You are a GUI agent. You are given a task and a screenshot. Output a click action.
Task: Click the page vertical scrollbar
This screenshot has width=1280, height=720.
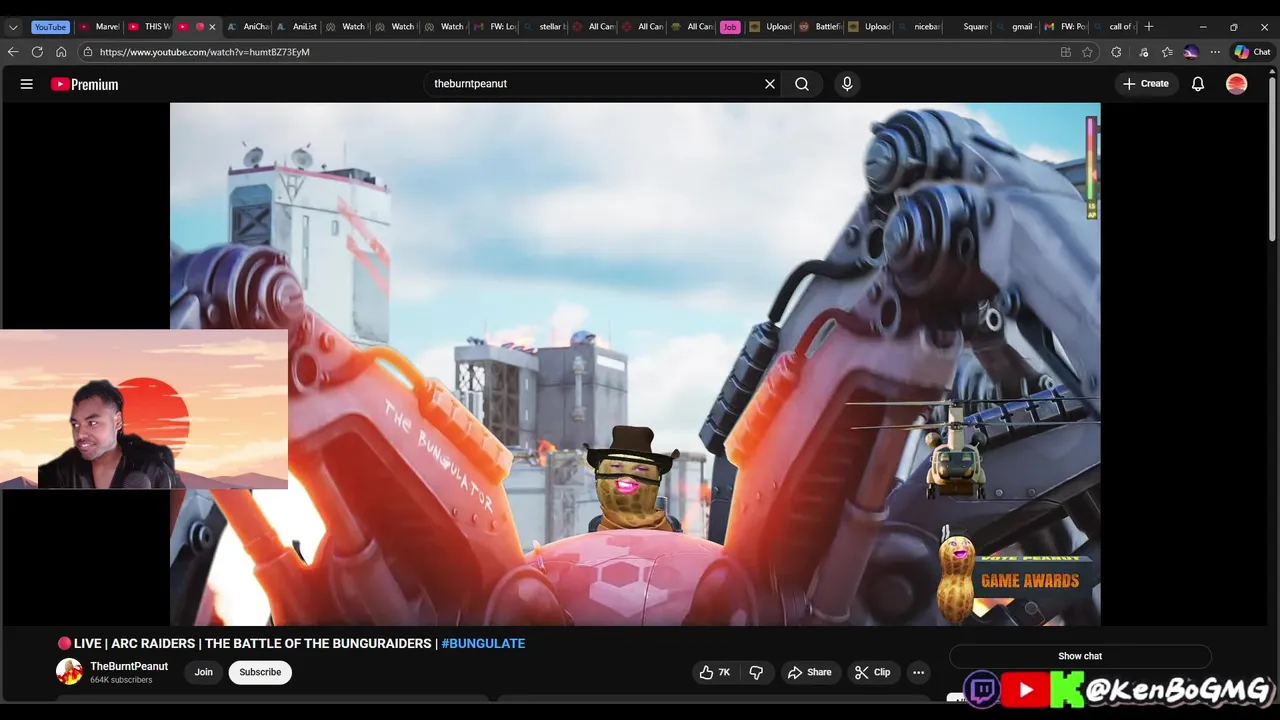[1272, 160]
